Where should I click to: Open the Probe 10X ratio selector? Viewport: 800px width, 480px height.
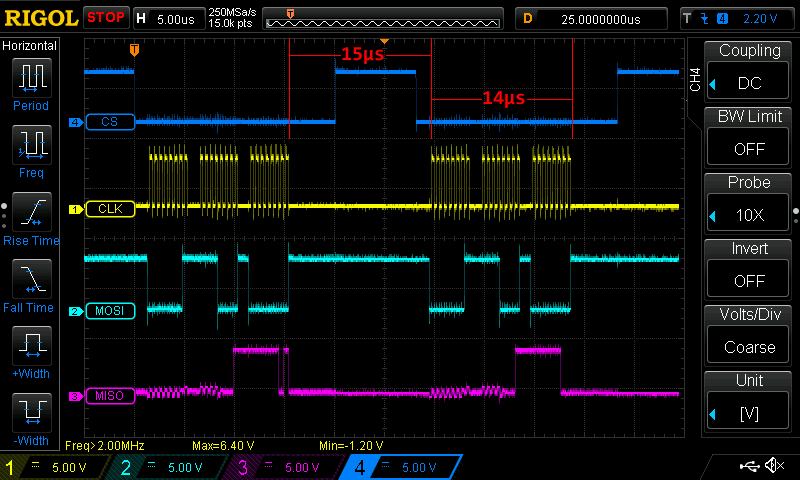748,202
